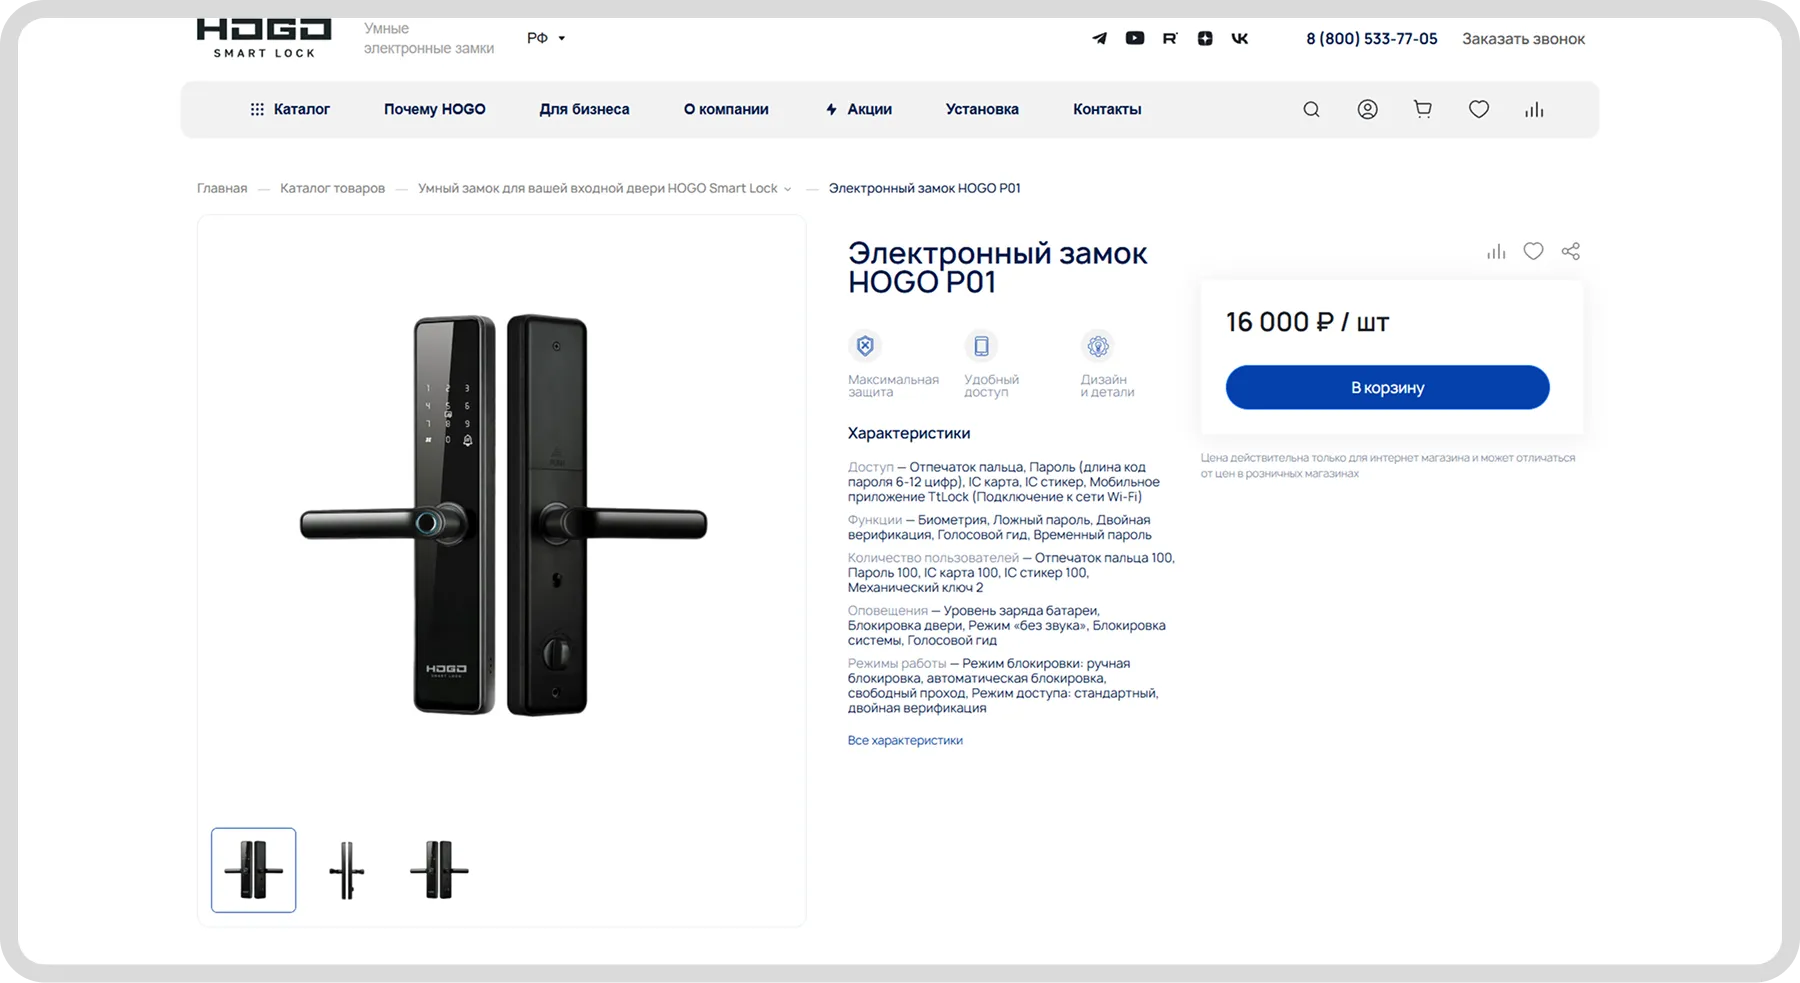The image size is (1800, 983).
Task: Open the Каталог menu
Action: point(290,109)
